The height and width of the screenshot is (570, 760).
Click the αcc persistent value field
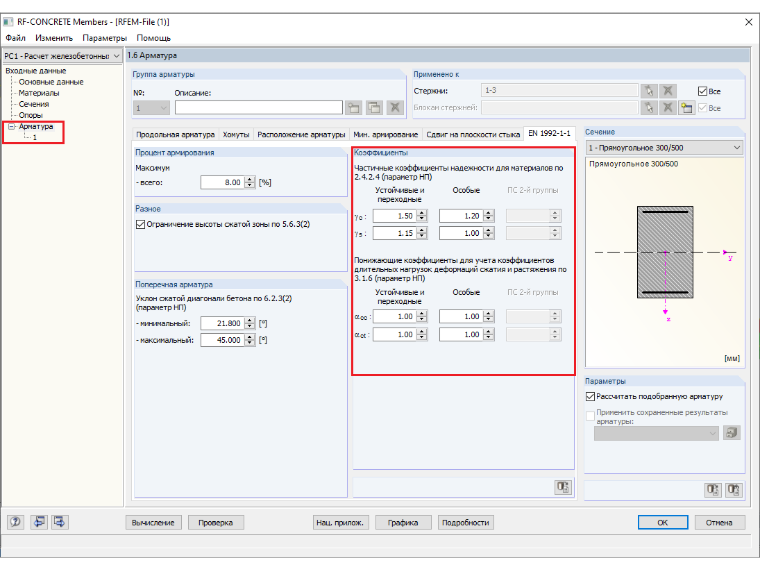tap(395, 317)
